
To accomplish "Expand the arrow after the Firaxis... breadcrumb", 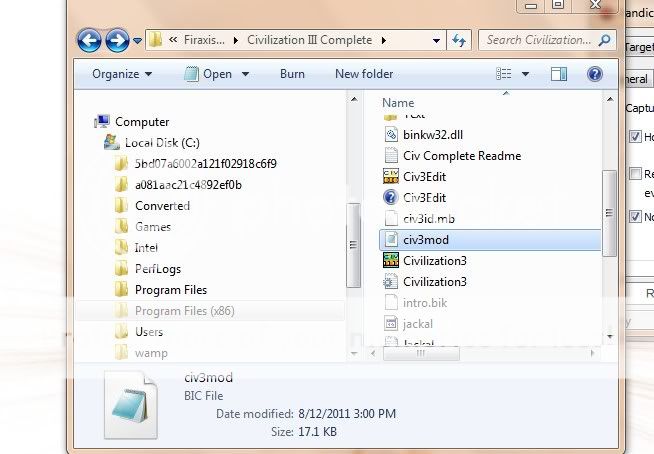I will pyautogui.click(x=236, y=40).
